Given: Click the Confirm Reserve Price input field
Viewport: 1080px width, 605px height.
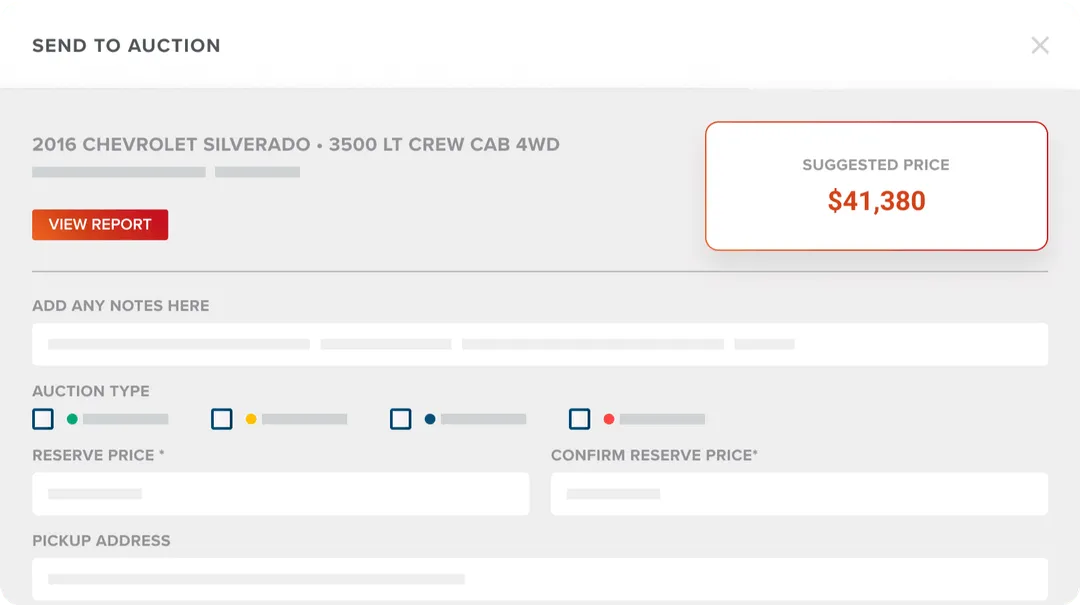Looking at the screenshot, I should click(799, 493).
